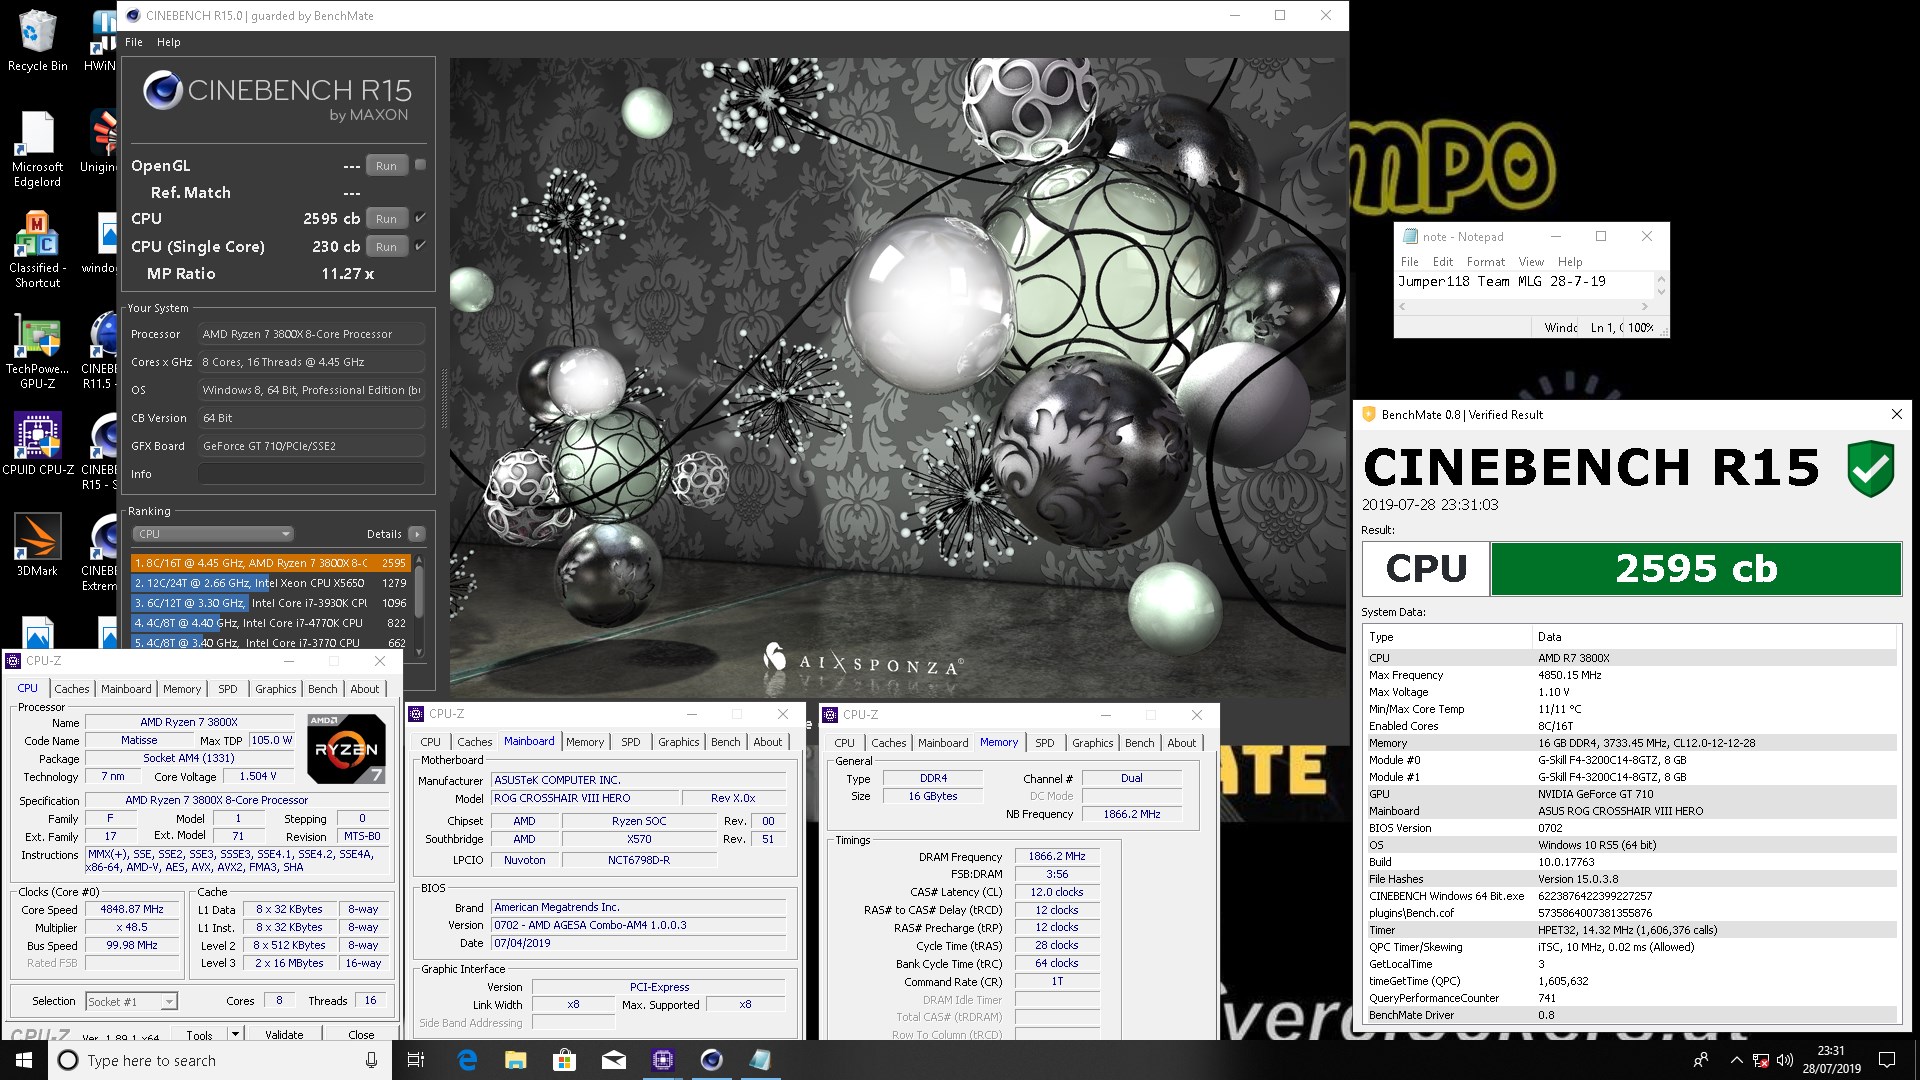The width and height of the screenshot is (1920, 1080).
Task: Launch CPUID CPU-Z desktop icon
Action: tap(37, 442)
